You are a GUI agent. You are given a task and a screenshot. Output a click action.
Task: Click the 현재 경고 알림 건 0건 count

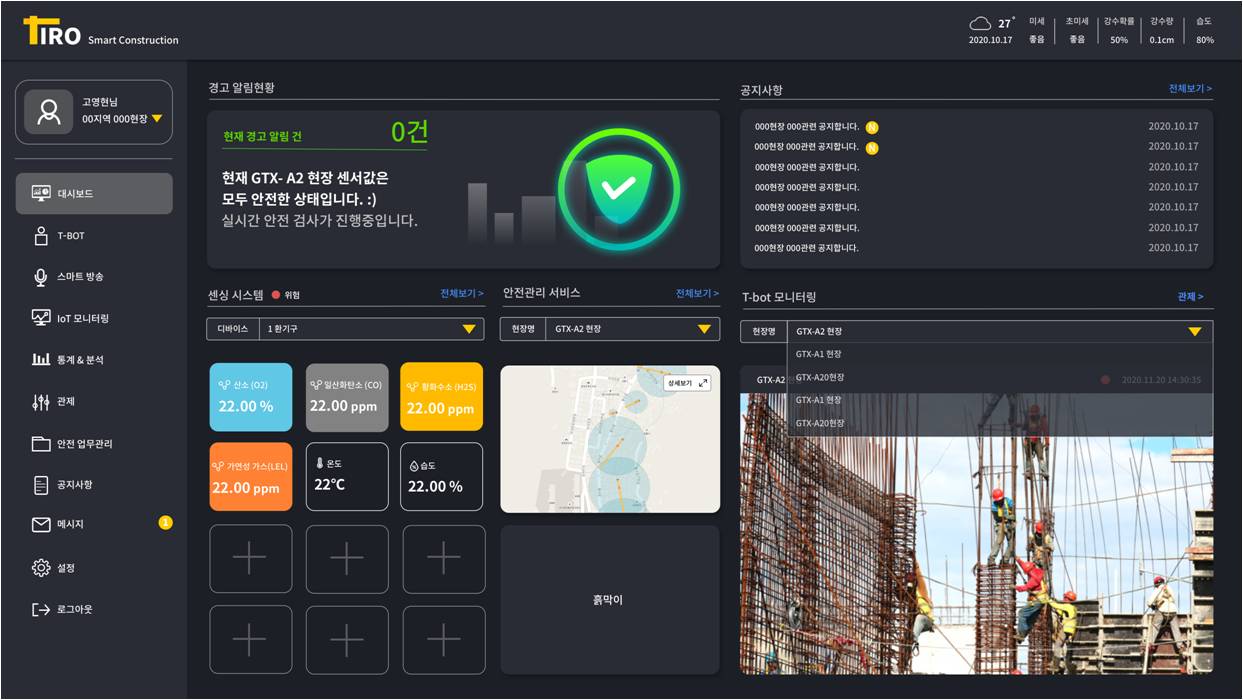(409, 132)
